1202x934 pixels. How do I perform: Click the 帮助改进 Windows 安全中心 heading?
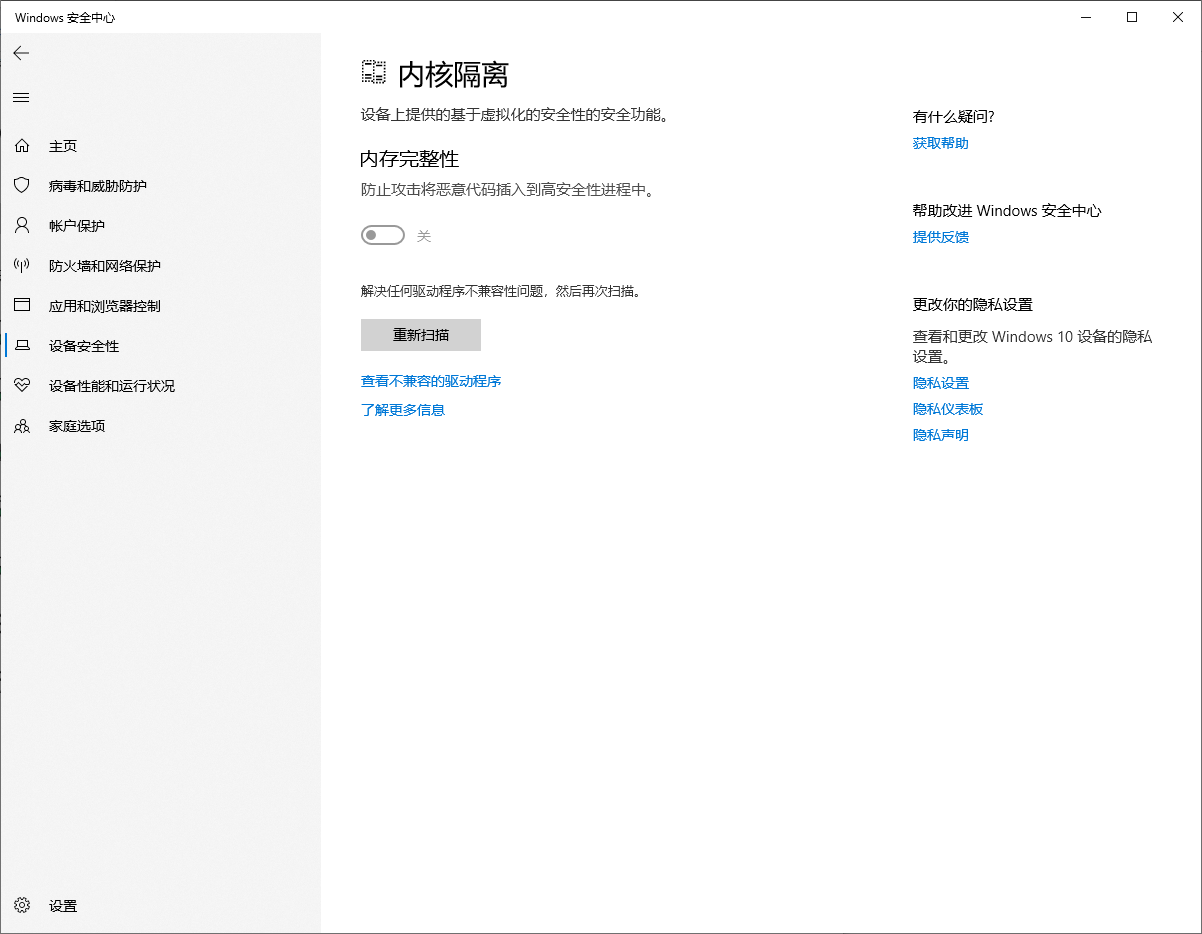1007,211
